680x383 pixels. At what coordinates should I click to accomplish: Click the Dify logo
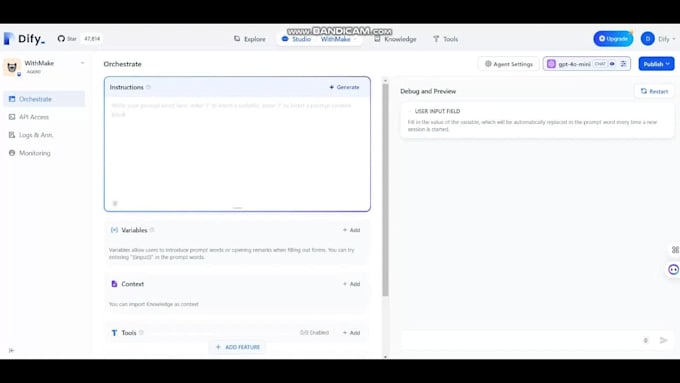(x=24, y=39)
